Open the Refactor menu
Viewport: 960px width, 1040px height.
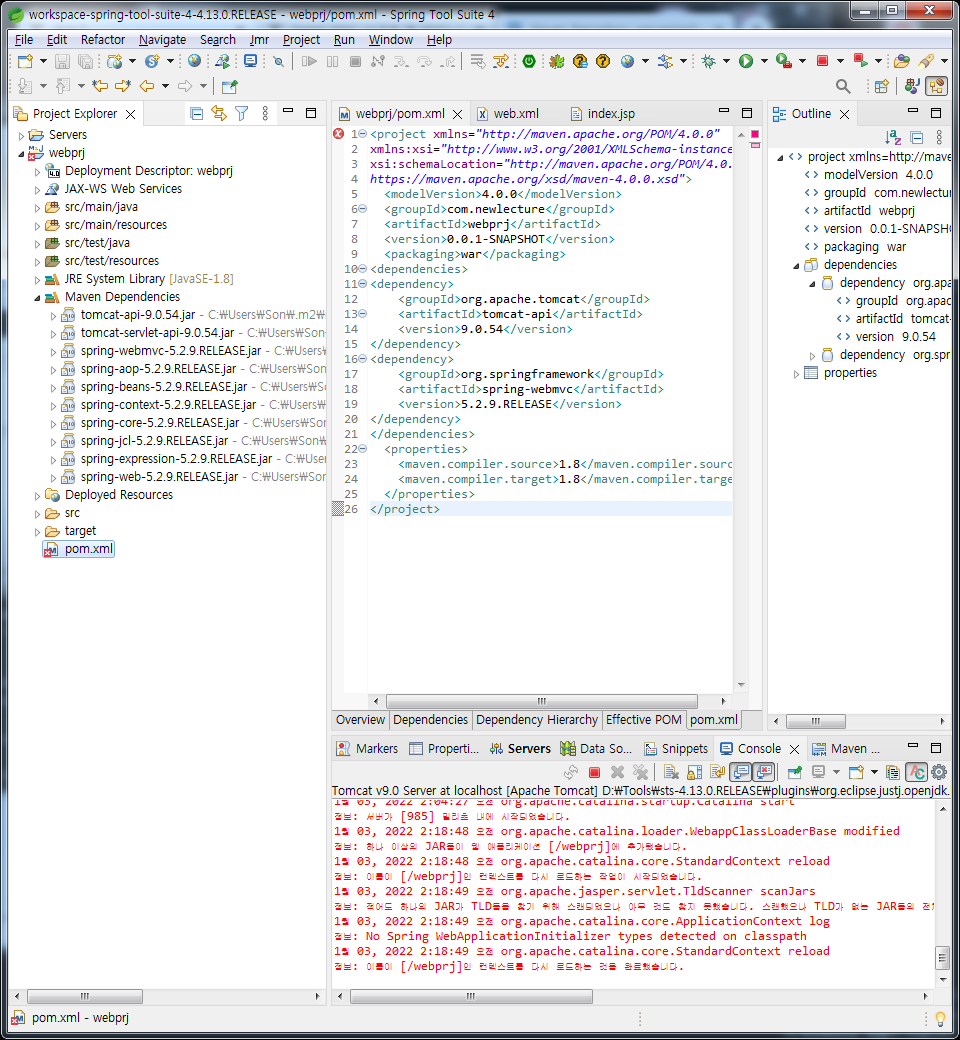(103, 40)
